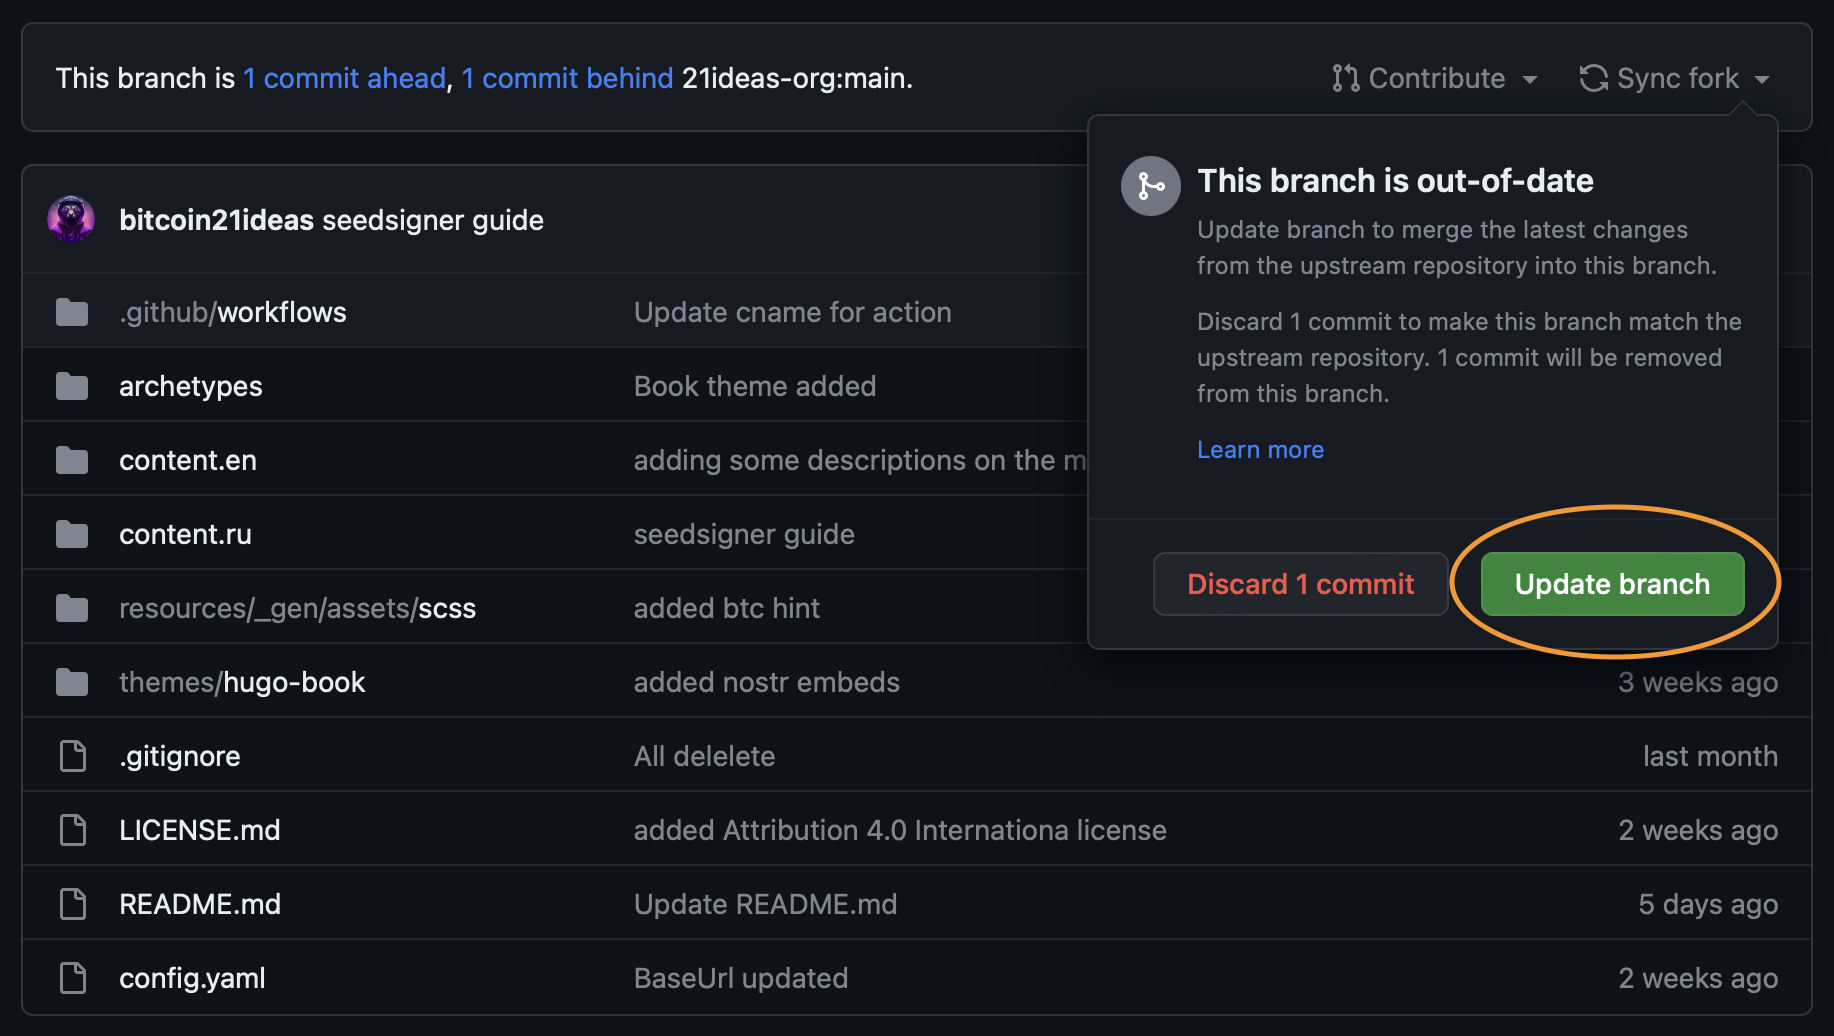Image resolution: width=1834 pixels, height=1036 pixels.
Task: Click the themes/hugo-book folder icon
Action: click(x=72, y=682)
